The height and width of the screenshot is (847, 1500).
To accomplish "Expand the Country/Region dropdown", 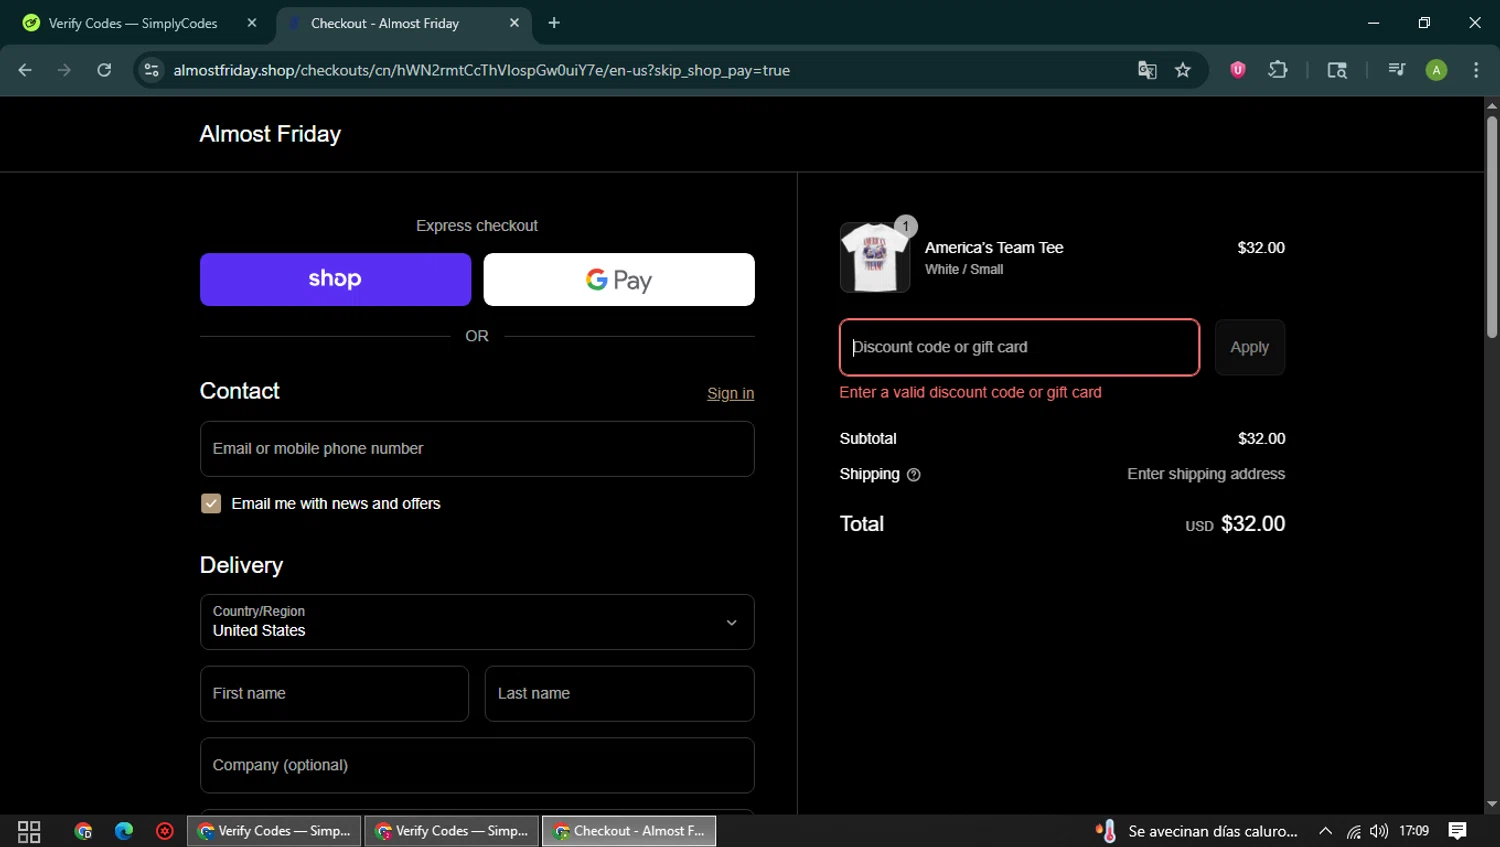I will tap(477, 622).
